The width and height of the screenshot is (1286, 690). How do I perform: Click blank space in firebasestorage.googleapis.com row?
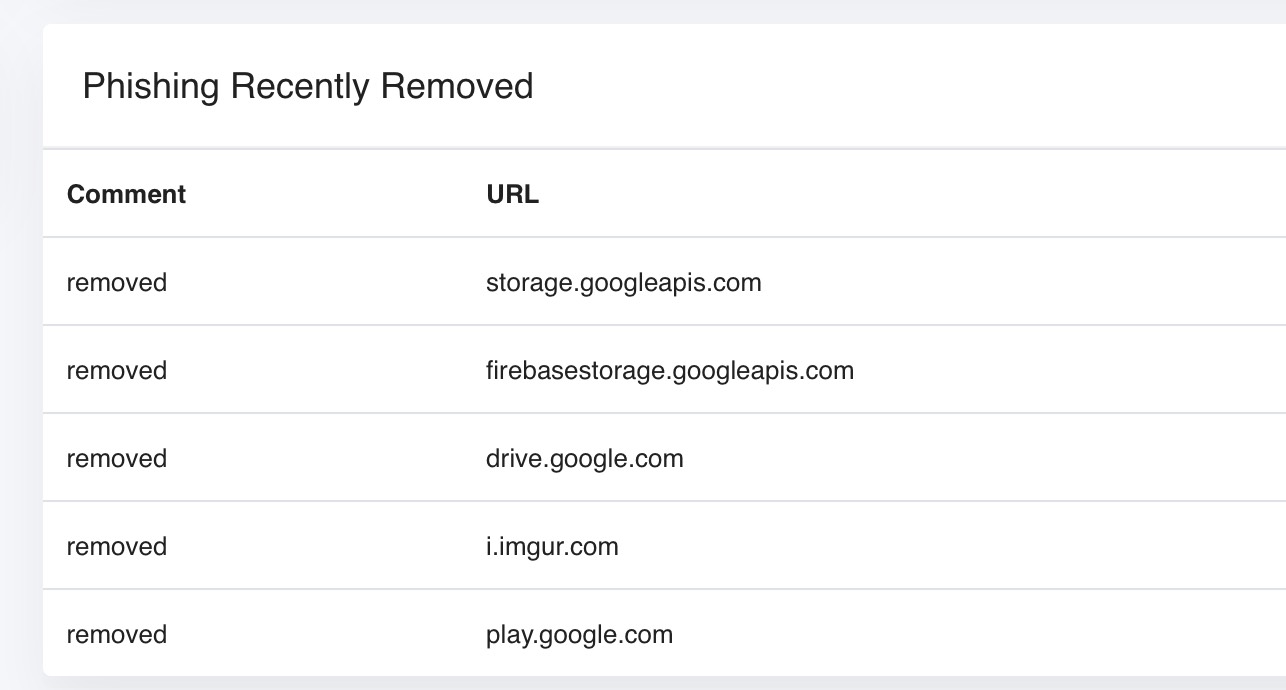coord(1070,371)
